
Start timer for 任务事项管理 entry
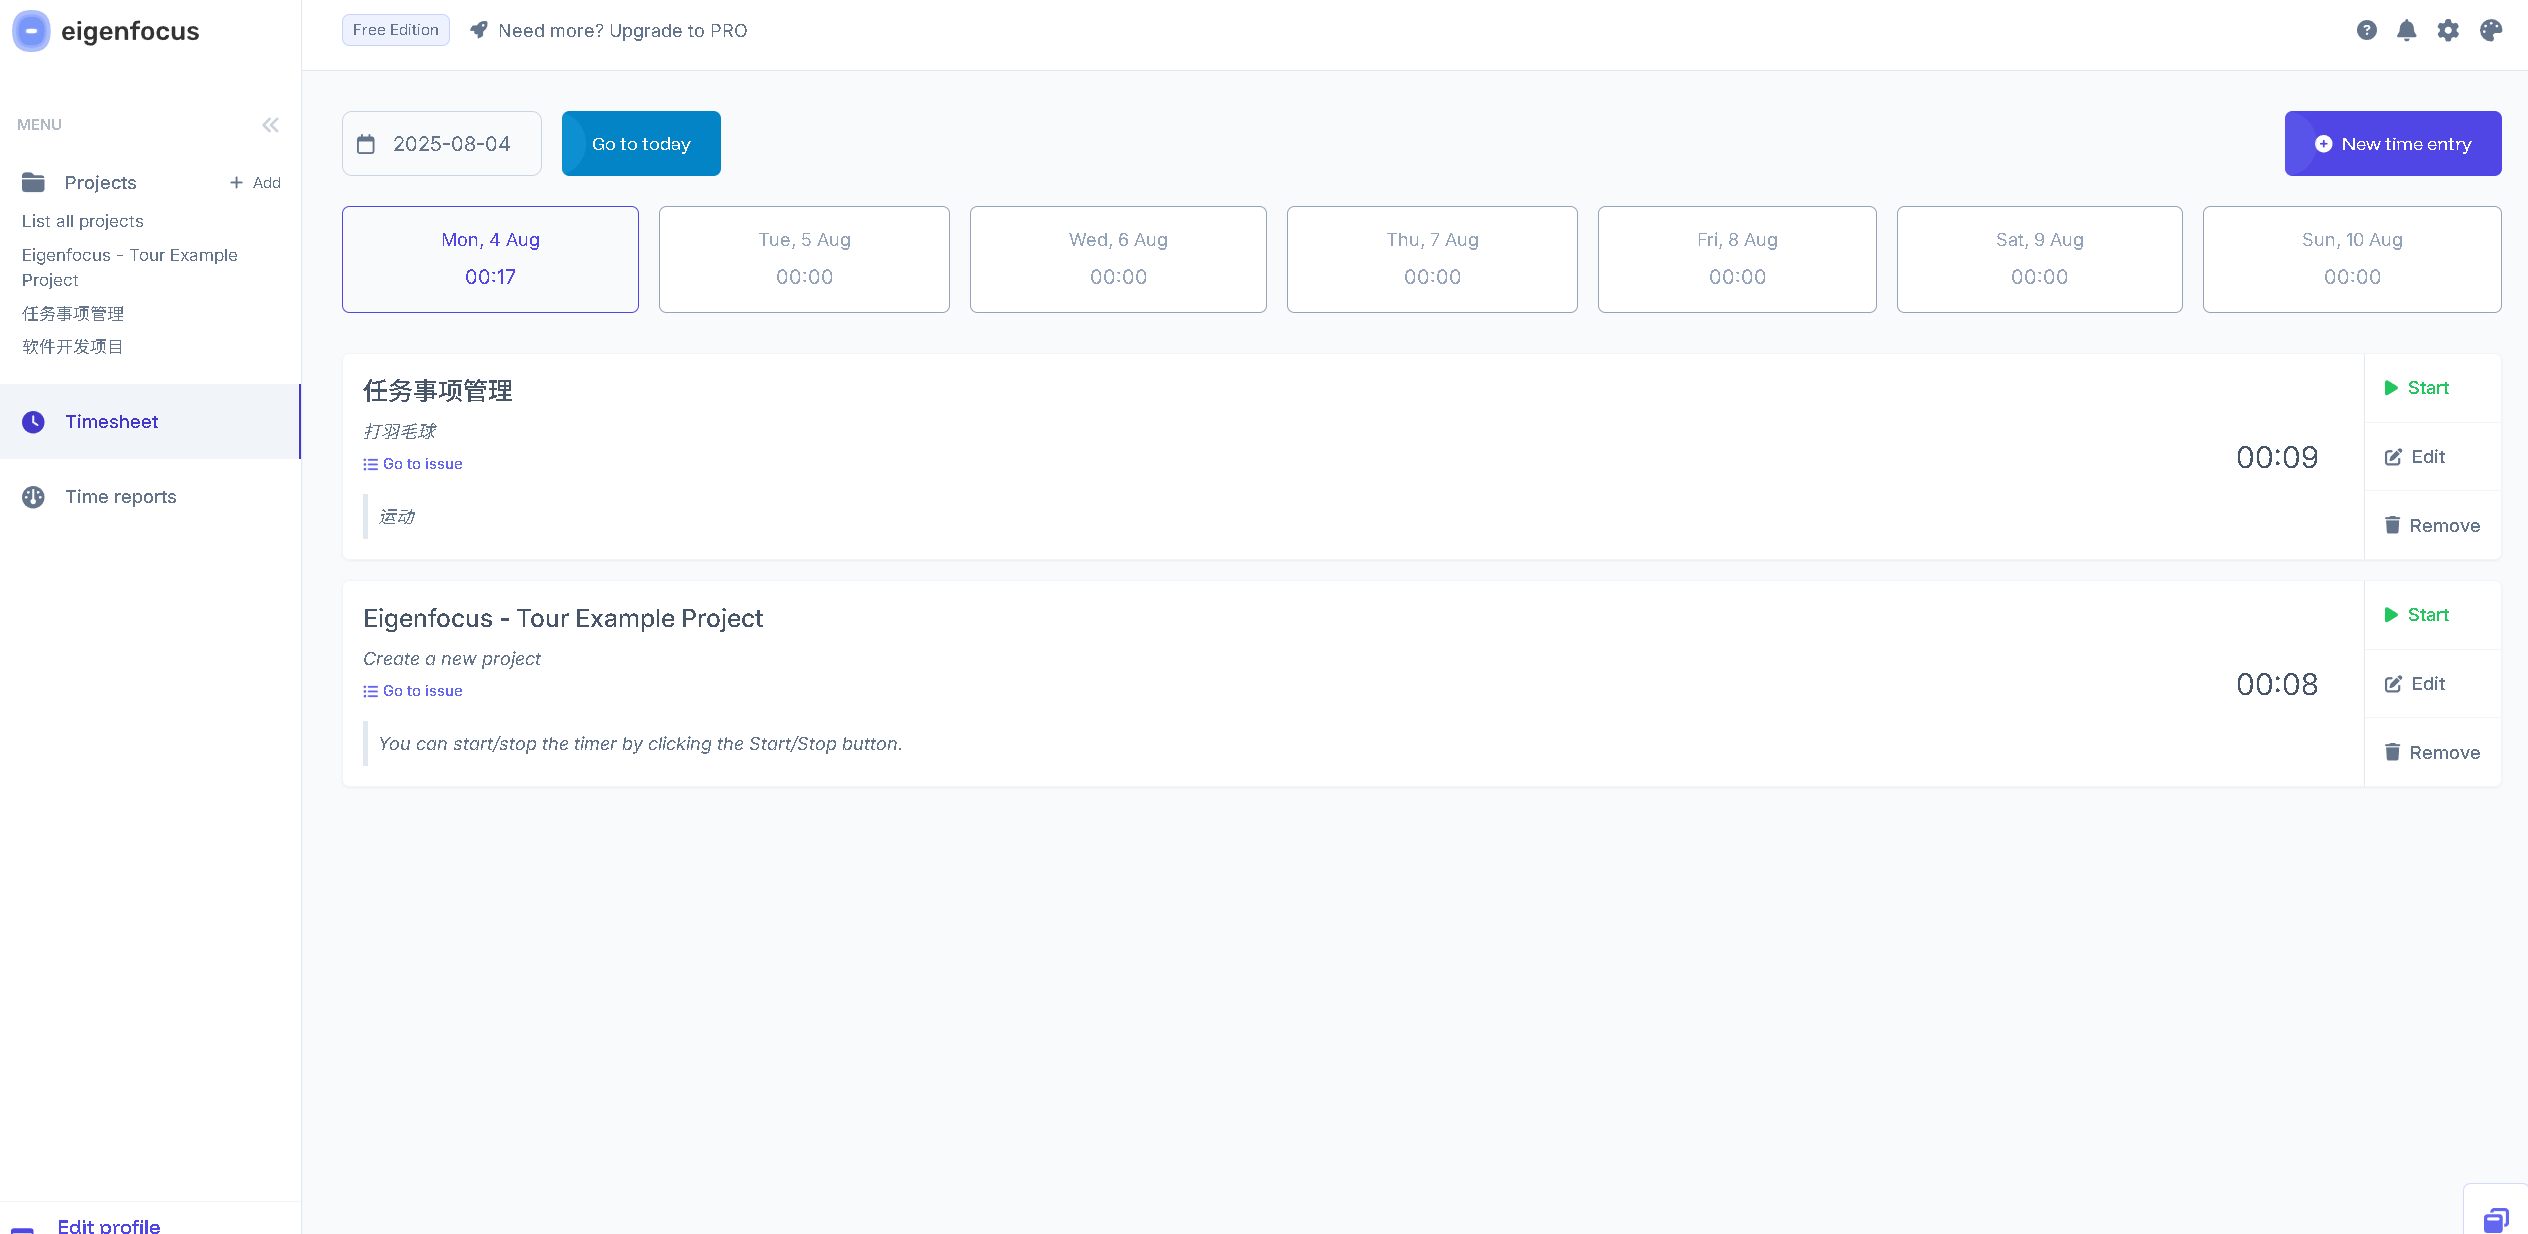[2416, 388]
